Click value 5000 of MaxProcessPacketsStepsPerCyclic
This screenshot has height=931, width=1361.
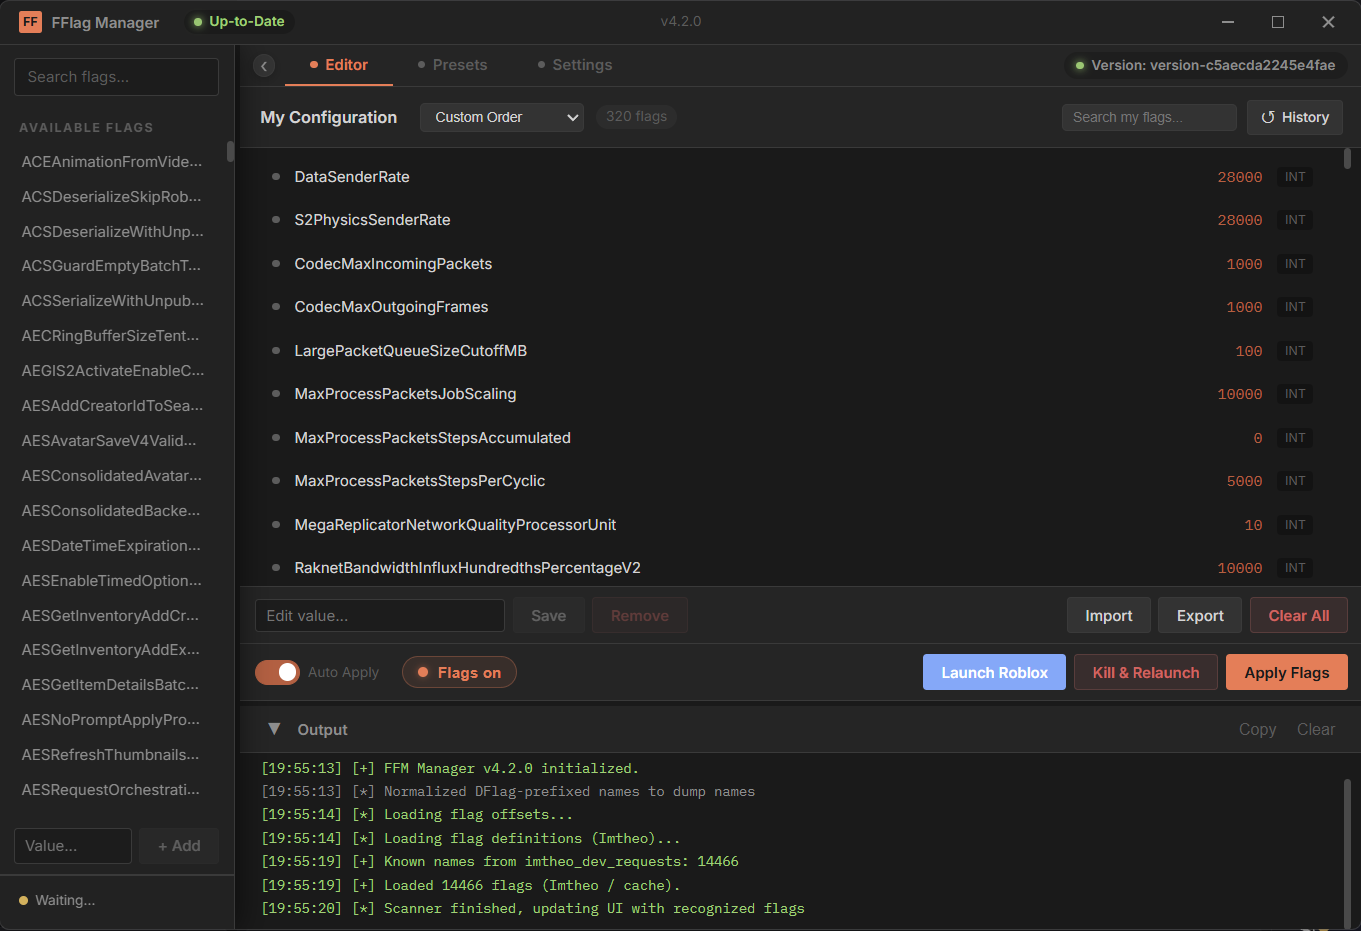[x=1245, y=481]
